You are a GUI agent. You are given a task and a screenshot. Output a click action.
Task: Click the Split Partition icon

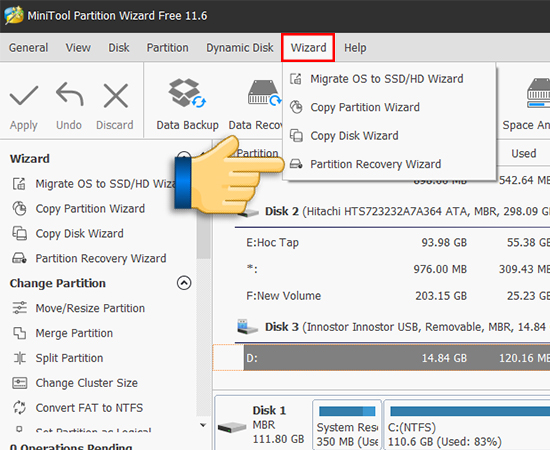click(x=20, y=358)
